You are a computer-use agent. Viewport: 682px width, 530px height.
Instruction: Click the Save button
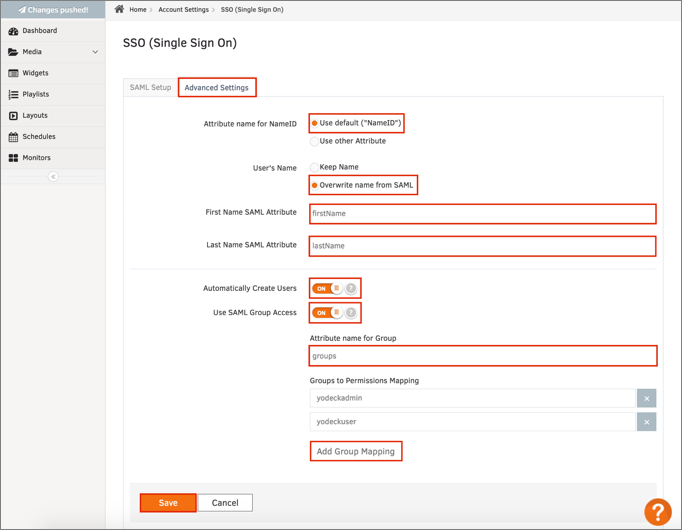(168, 503)
